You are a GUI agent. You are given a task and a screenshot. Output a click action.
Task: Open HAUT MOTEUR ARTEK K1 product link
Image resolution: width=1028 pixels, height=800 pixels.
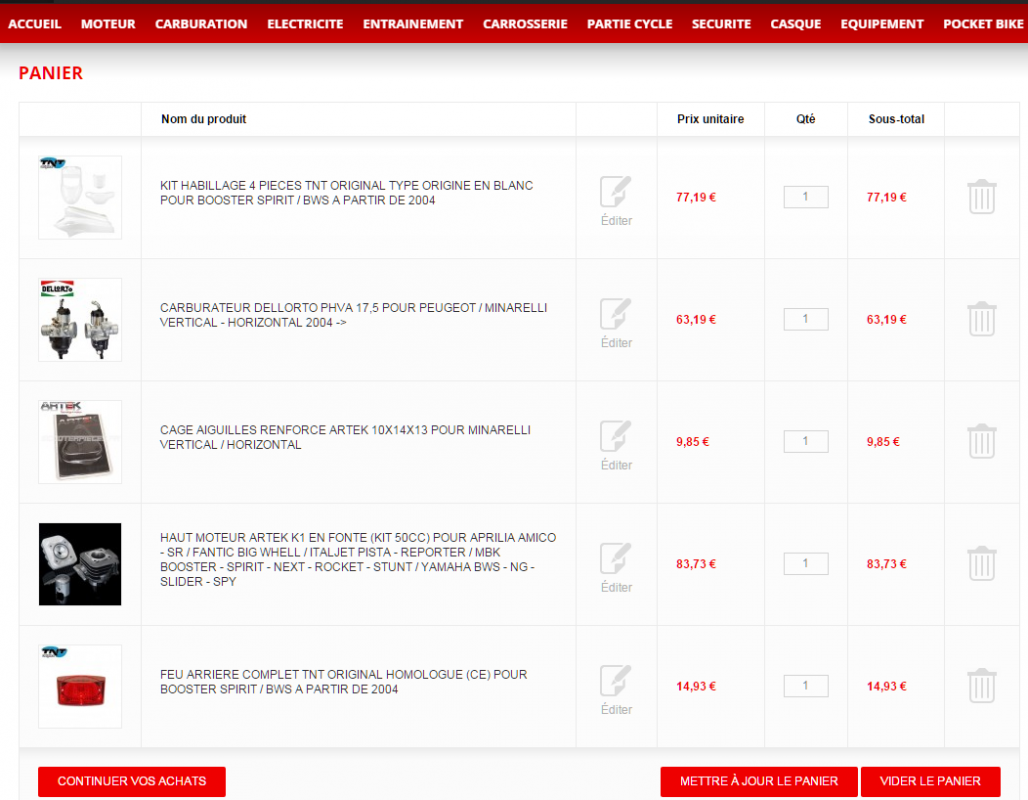358,559
